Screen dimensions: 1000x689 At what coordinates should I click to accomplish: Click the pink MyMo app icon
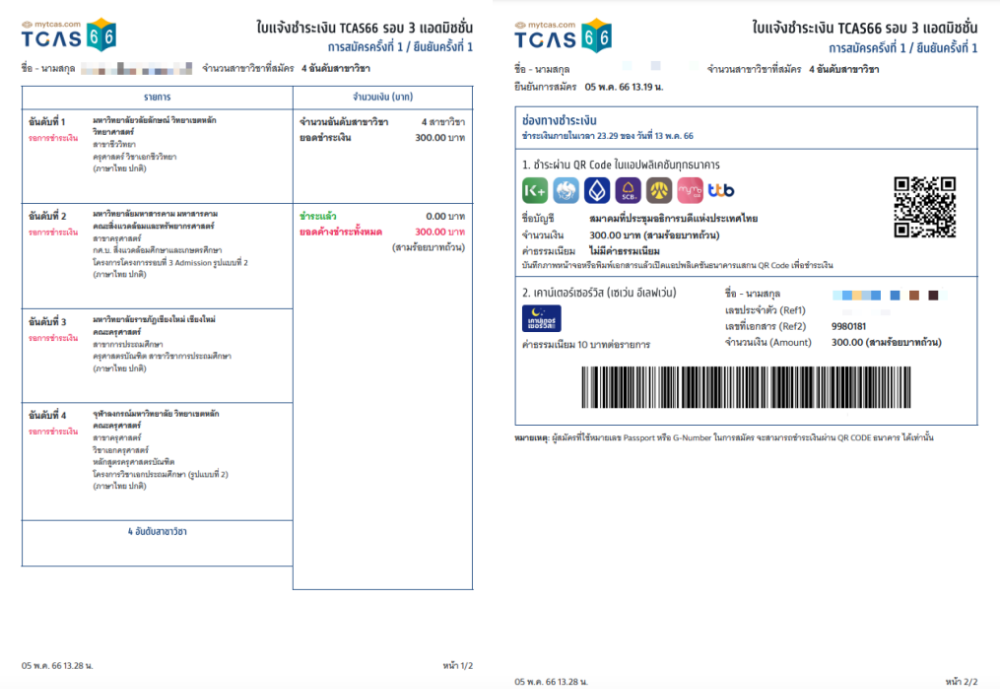point(689,190)
